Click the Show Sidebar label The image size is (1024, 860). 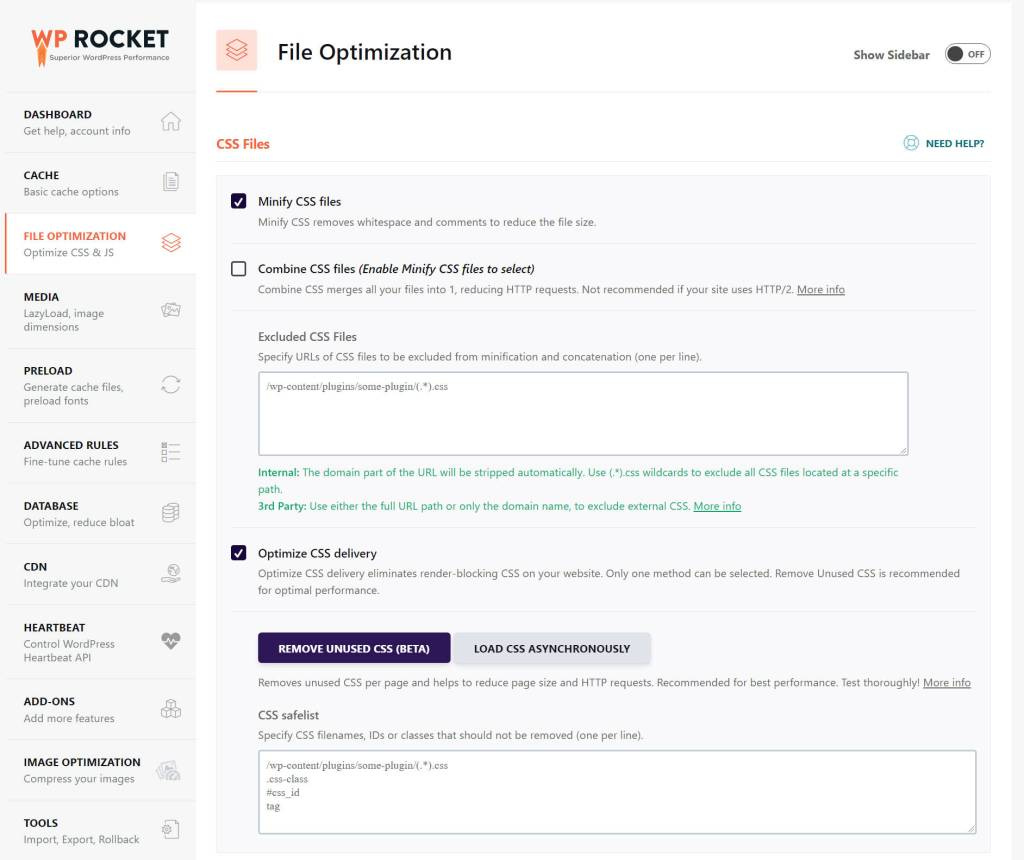tap(891, 55)
